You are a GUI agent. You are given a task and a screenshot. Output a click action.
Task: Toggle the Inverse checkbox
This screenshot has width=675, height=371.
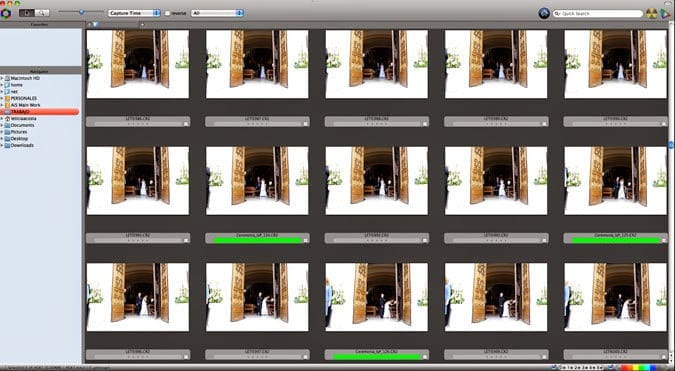(x=167, y=13)
